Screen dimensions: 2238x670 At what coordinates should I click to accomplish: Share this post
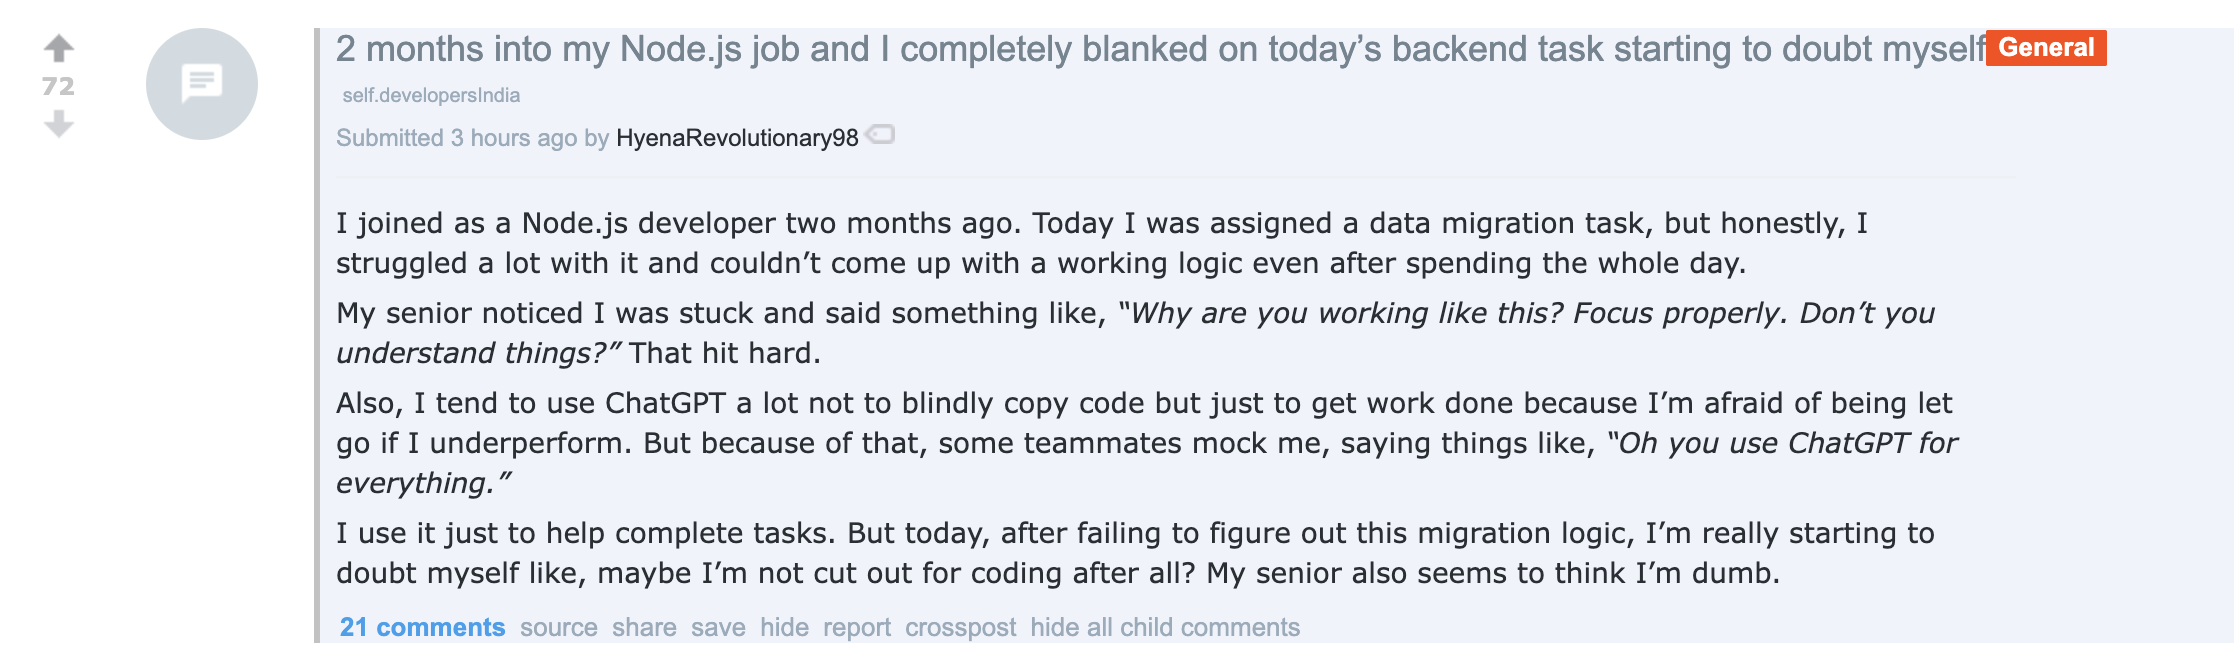644,627
